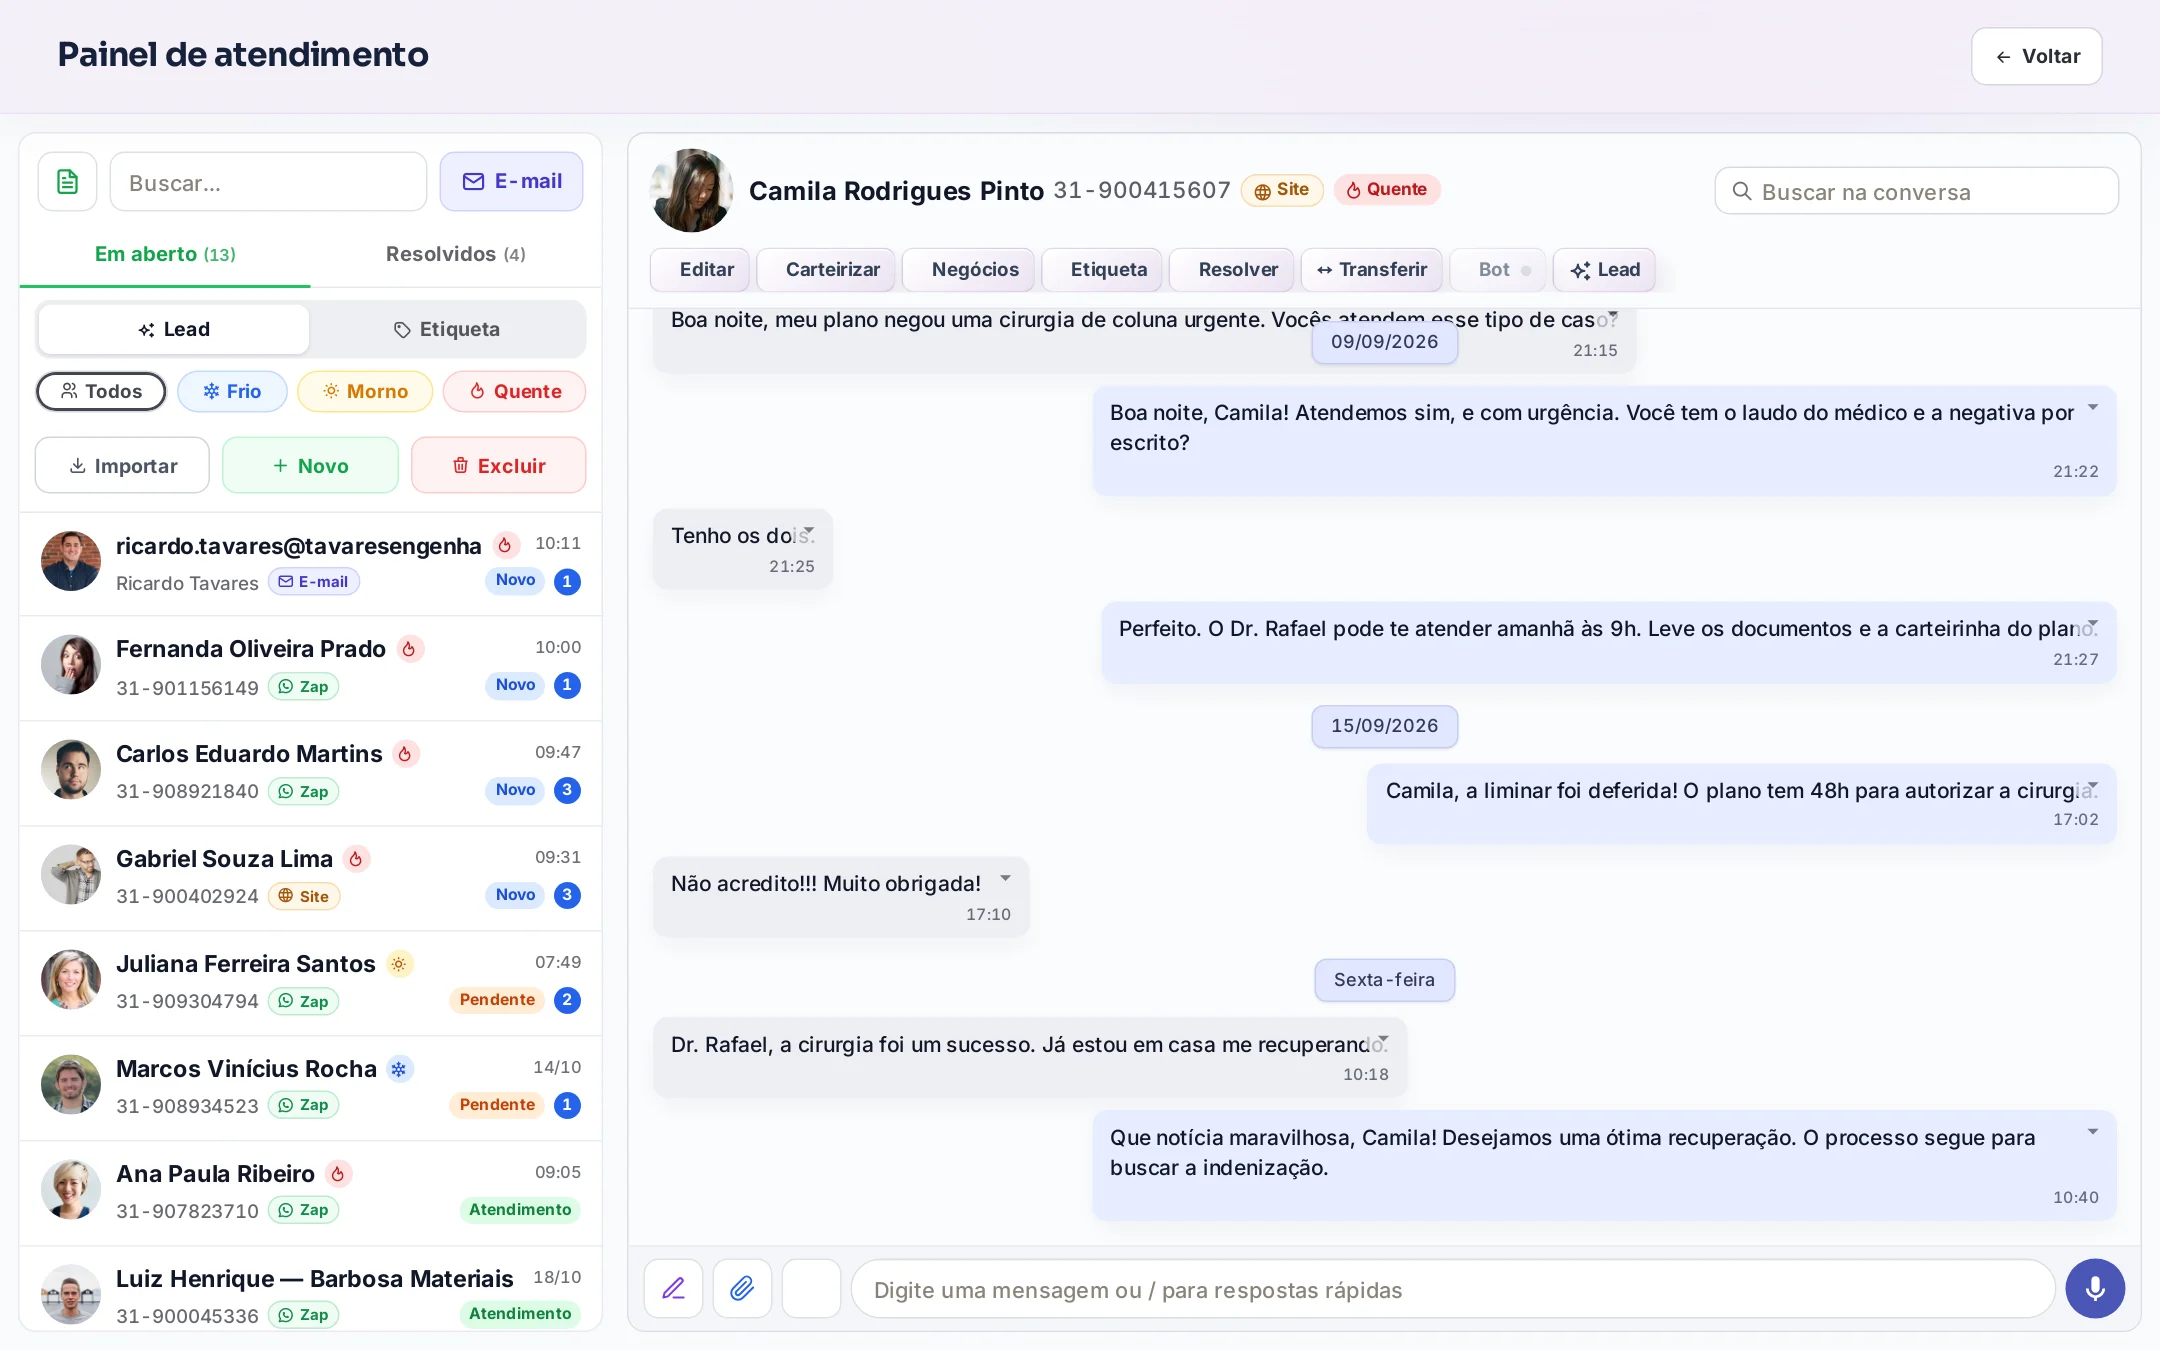2160x1350 pixels.
Task: Filter leads by Quente
Action: (515, 391)
